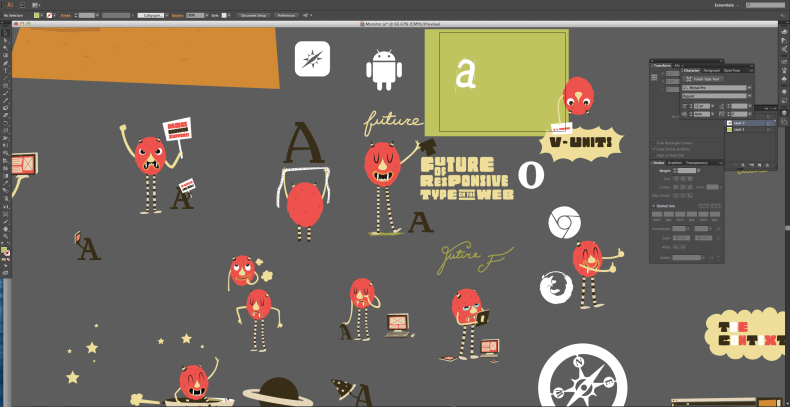Screen dimensions: 790x407
Task: Open the Profile dropdown in Stroke panel
Action: coord(703,257)
